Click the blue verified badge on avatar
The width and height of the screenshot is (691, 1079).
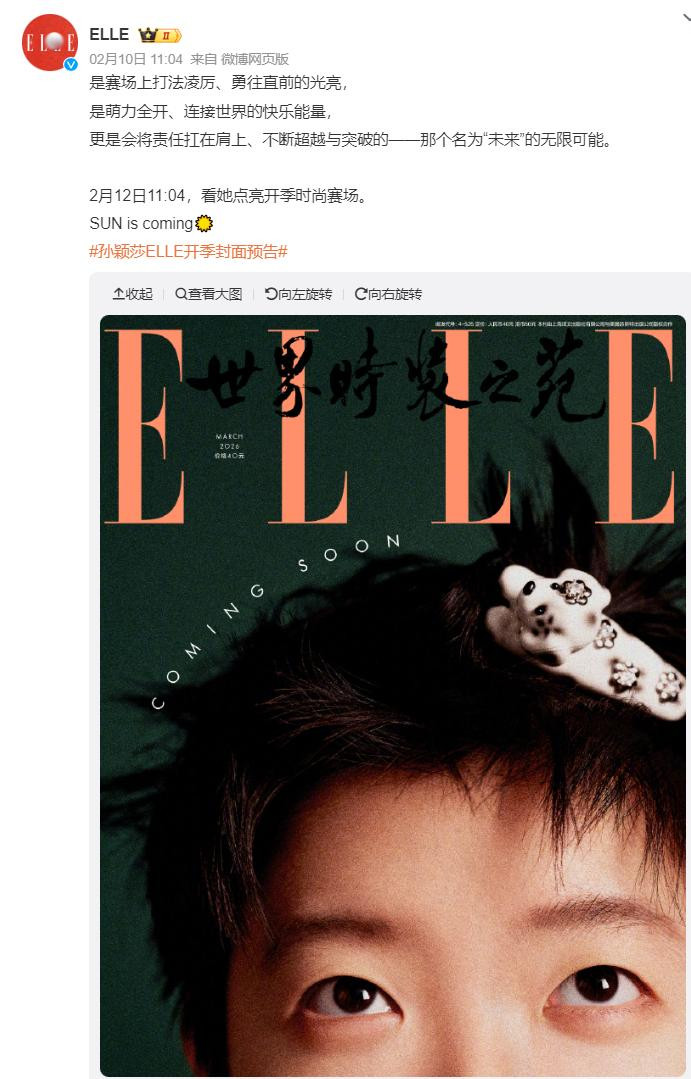click(70, 64)
